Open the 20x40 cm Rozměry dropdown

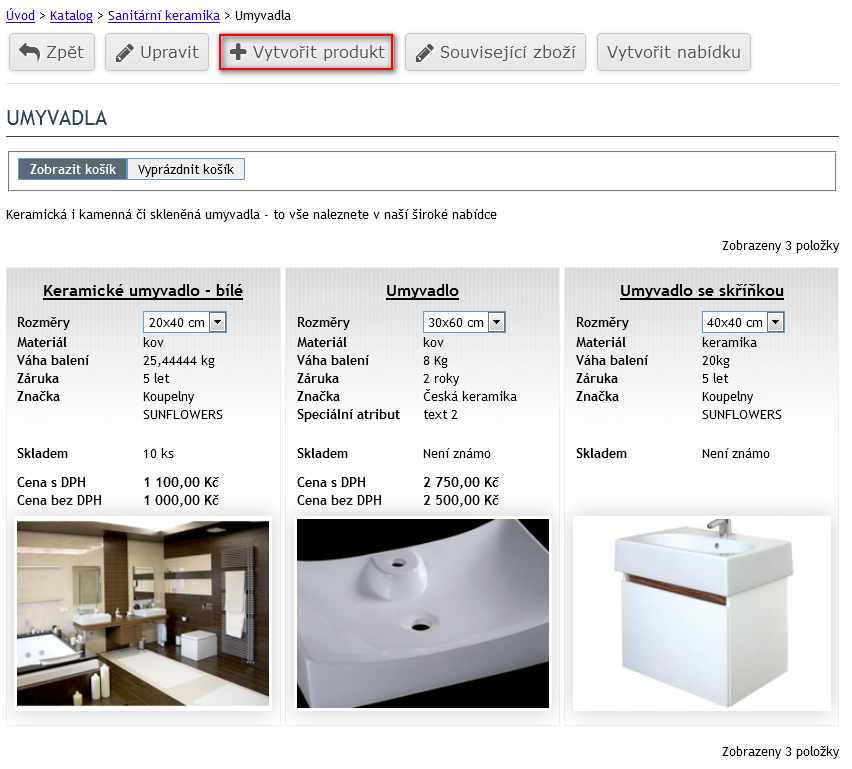185,322
